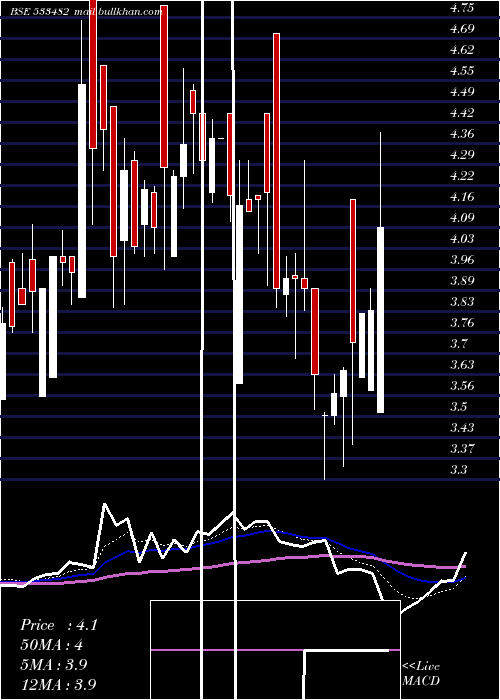The image size is (500, 700).
Task: Select the 3.37 price label
Action: coord(462,449)
